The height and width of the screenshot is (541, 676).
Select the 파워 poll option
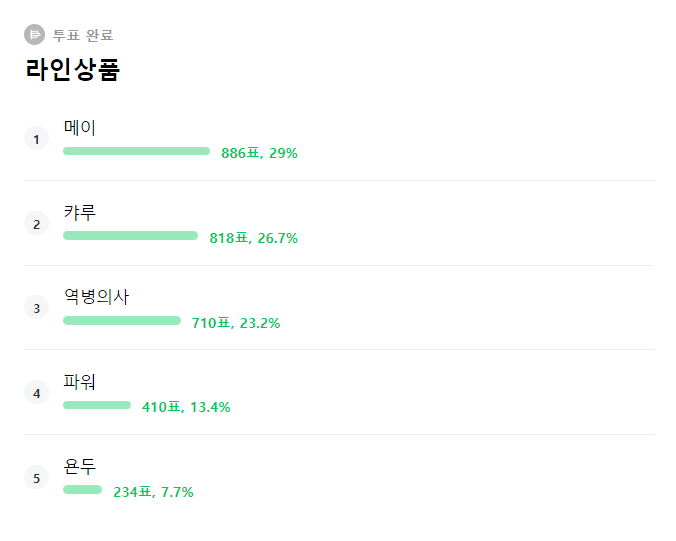pyautogui.click(x=80, y=382)
